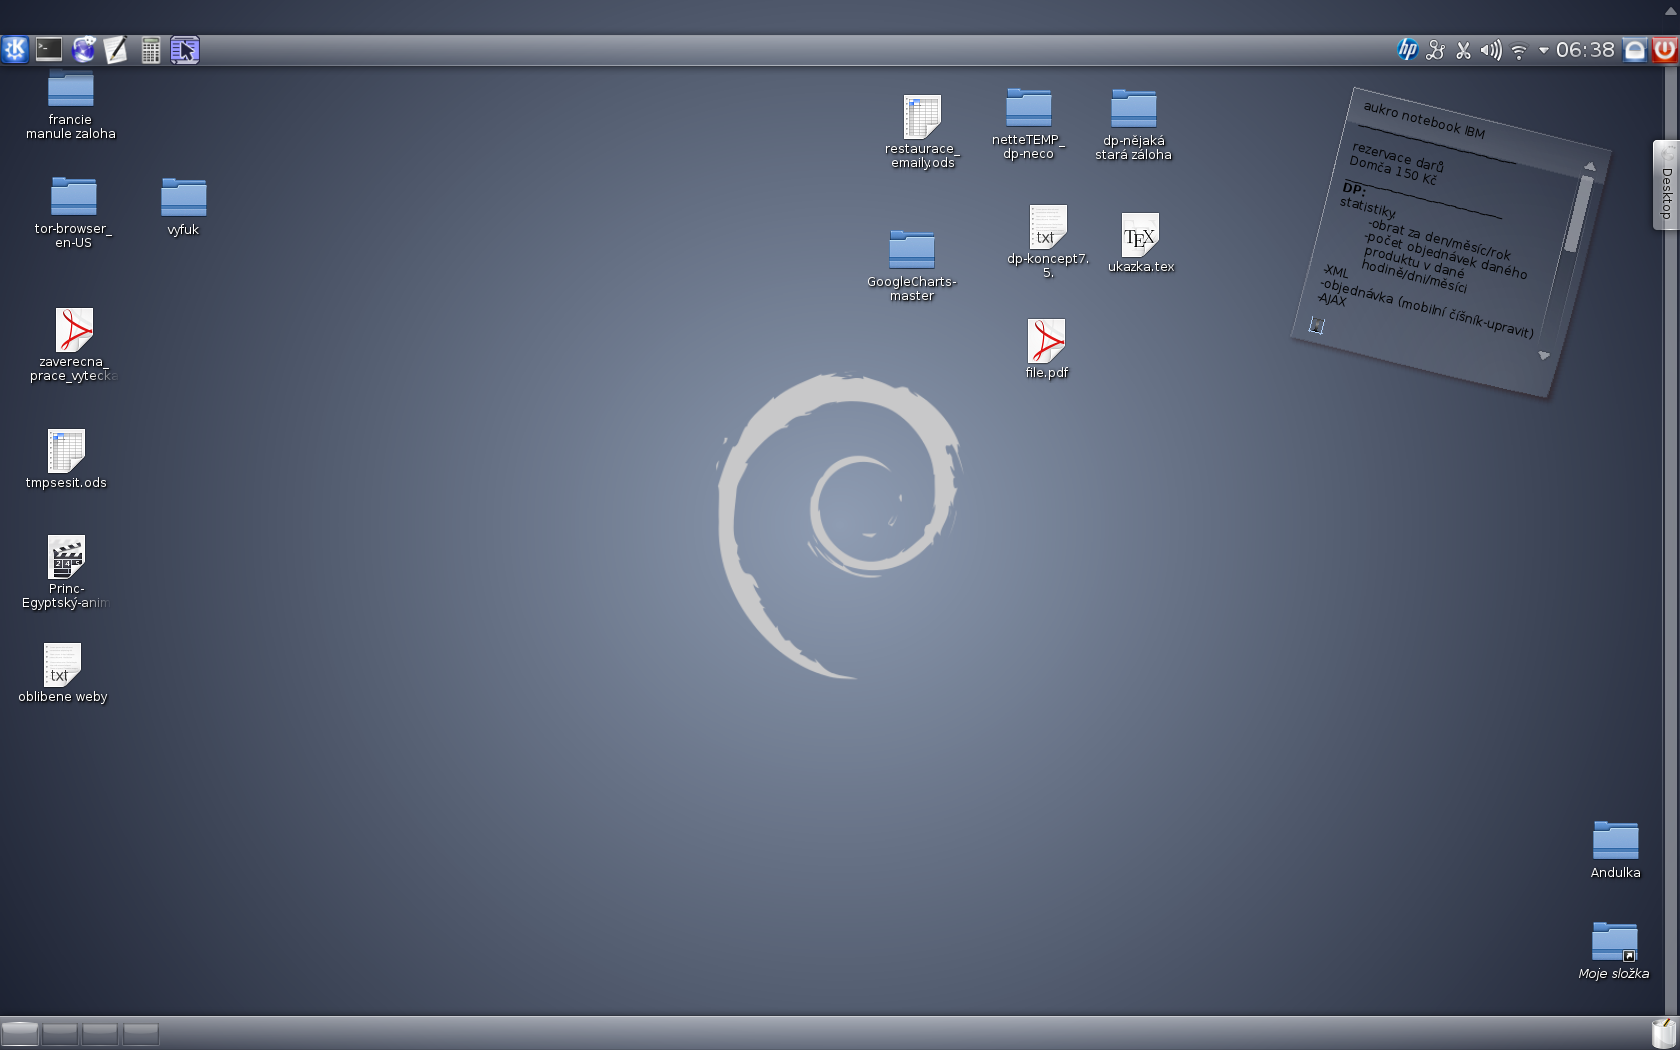Open file.pdf on the desktop

click(x=1046, y=349)
